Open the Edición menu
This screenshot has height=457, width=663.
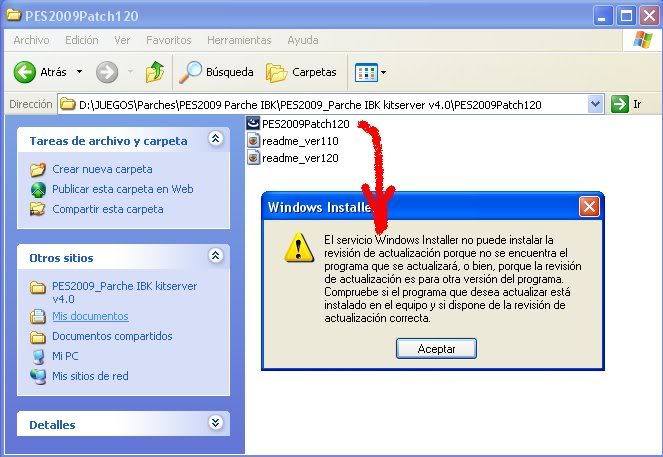pyautogui.click(x=82, y=40)
